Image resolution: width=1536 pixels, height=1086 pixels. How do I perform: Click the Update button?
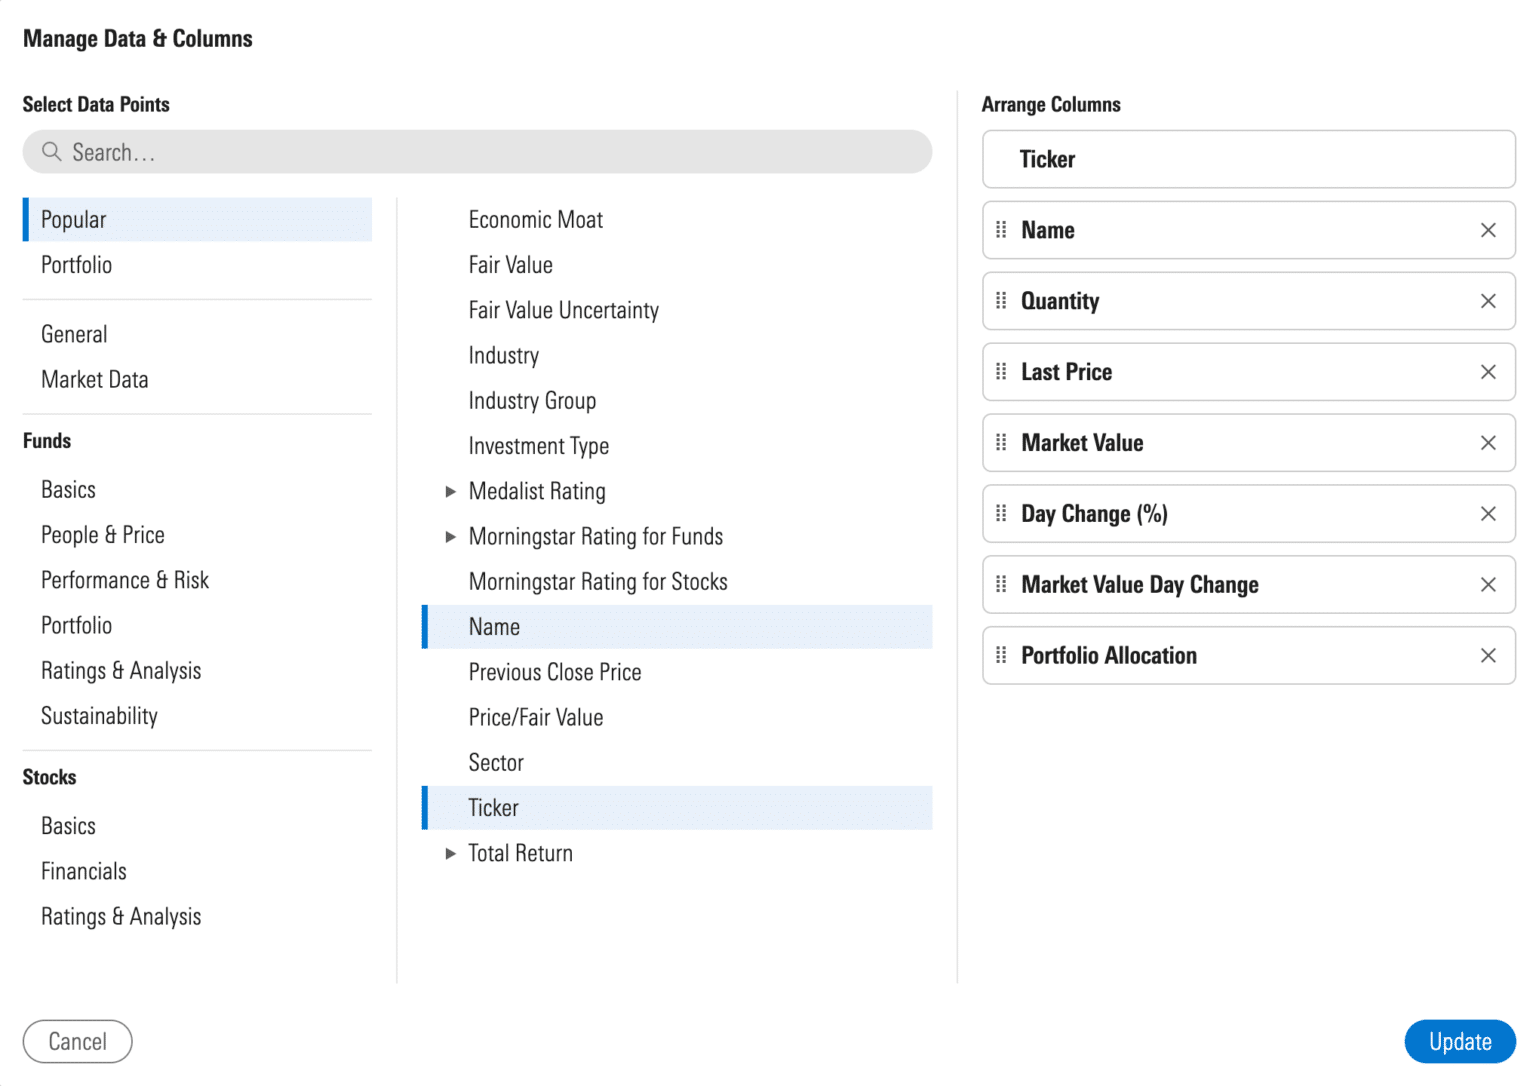(x=1459, y=1041)
